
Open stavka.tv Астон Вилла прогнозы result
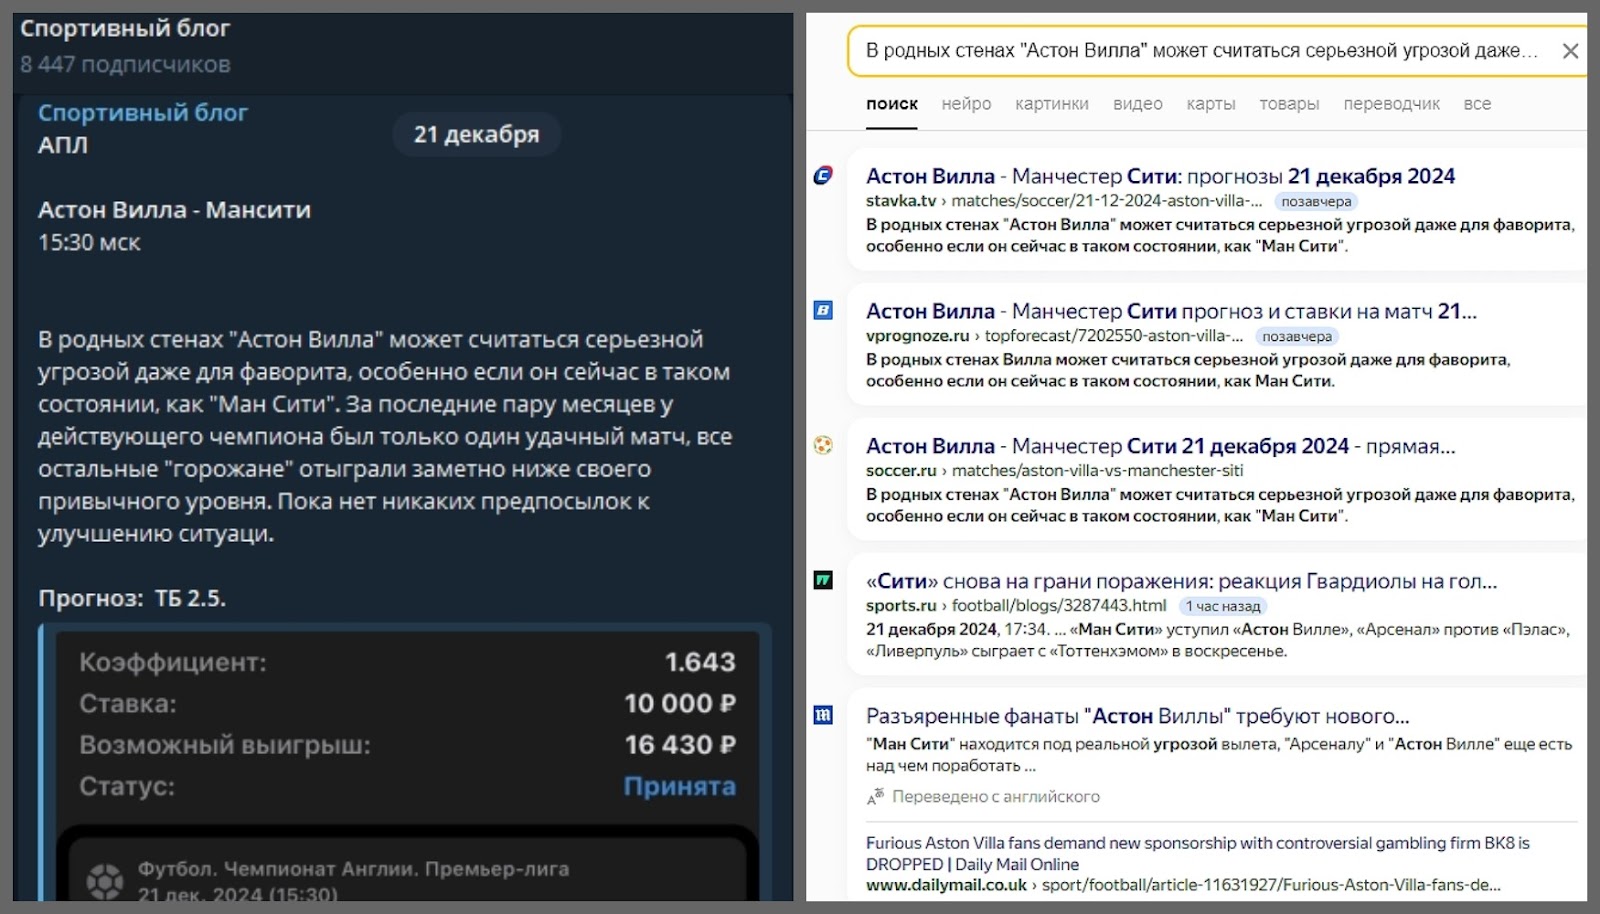(1160, 176)
